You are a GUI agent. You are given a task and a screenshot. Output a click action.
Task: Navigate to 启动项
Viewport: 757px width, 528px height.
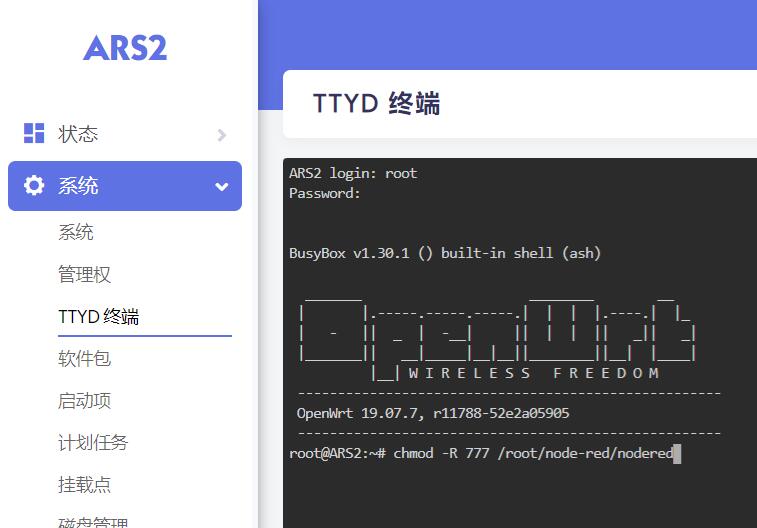click(x=84, y=401)
